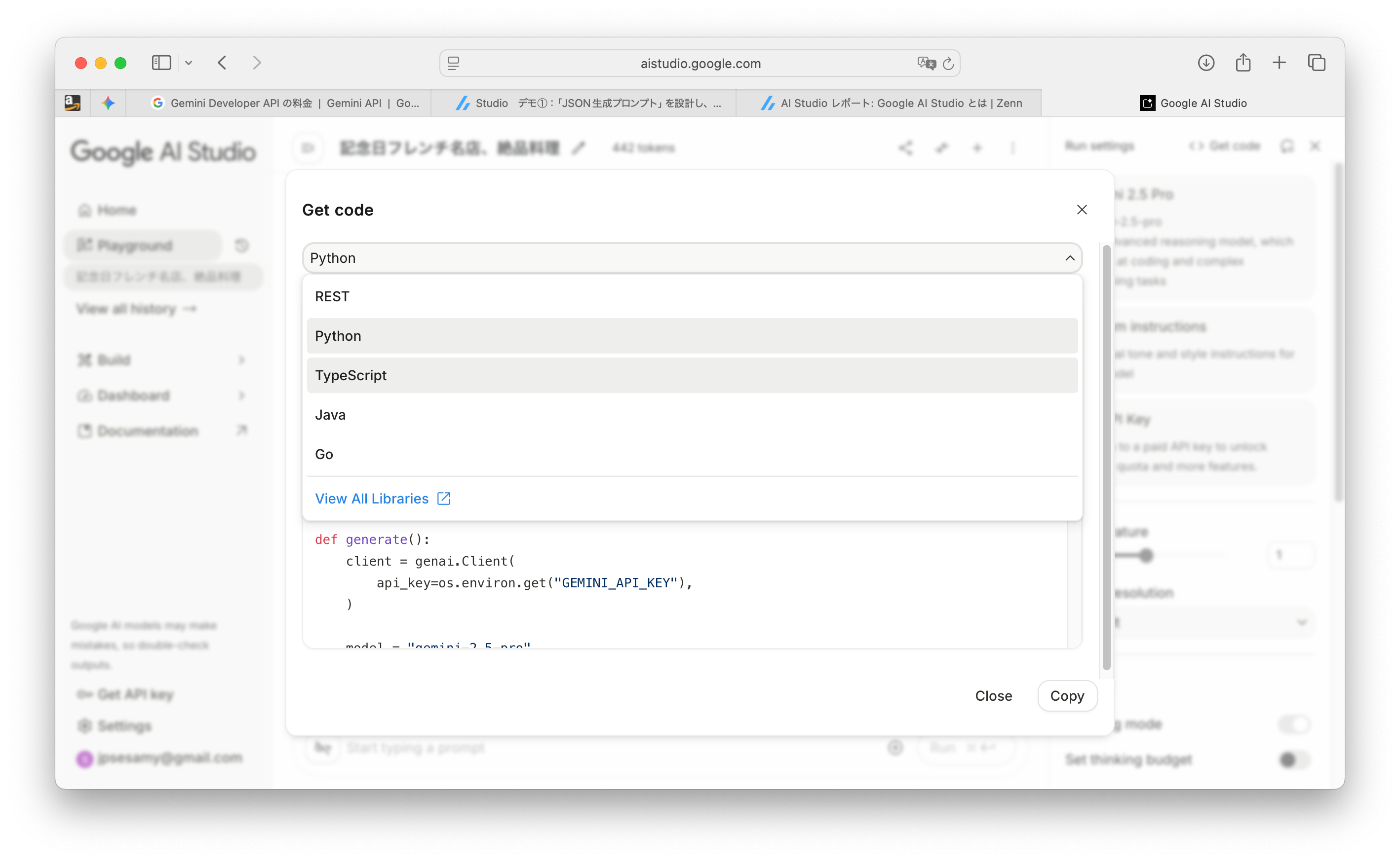Go back in Safari history
Image resolution: width=1400 pixels, height=862 pixels.
222,63
